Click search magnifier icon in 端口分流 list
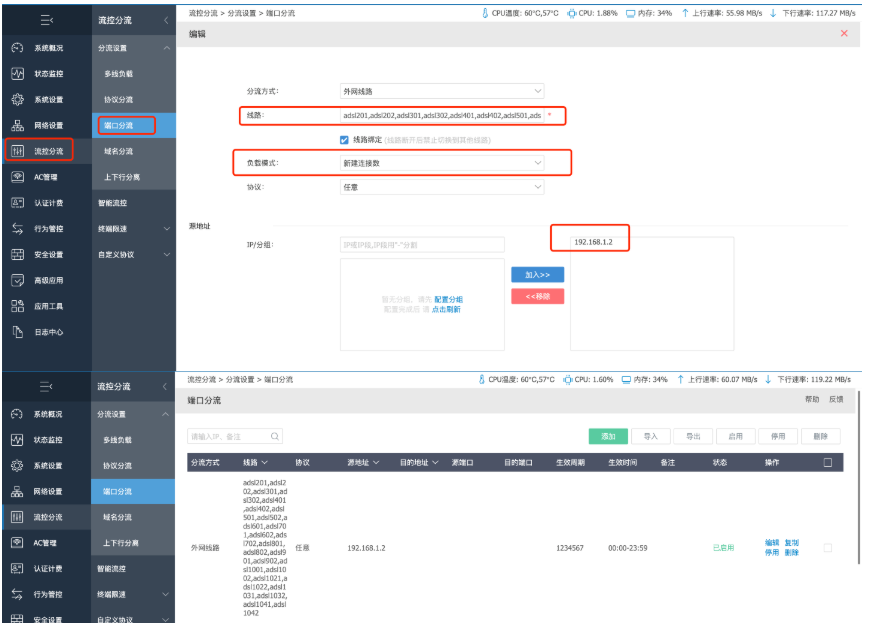 [x=275, y=436]
